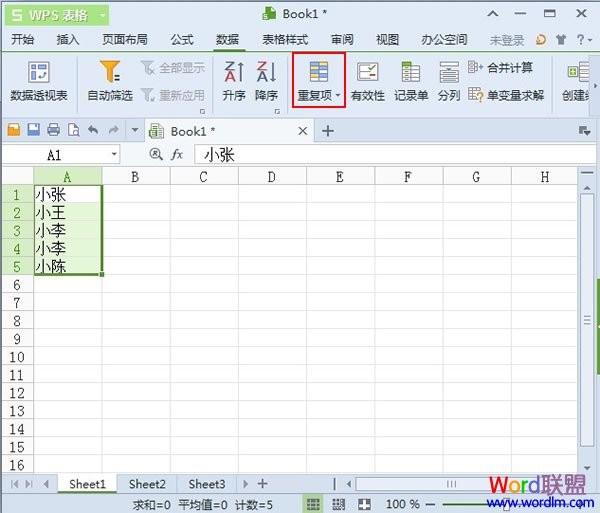The image size is (600, 513).
Task: Select row 8 header
Action: (x=17, y=321)
